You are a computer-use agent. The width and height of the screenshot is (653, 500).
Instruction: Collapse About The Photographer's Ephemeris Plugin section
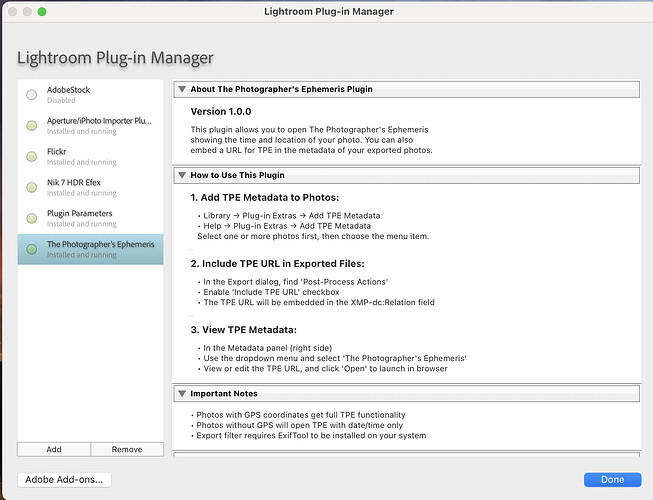click(182, 89)
